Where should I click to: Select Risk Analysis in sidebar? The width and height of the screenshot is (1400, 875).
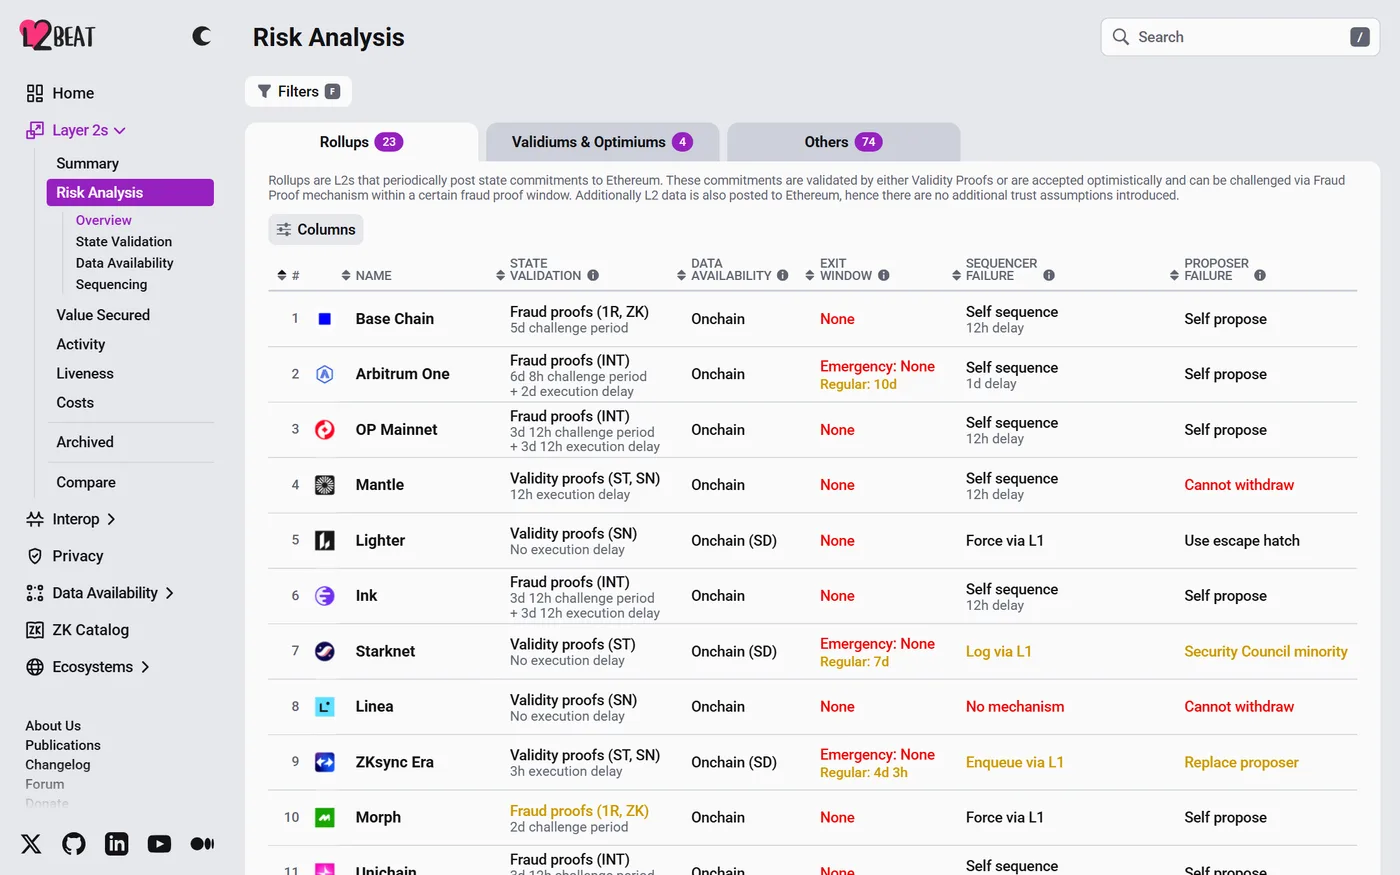(x=130, y=192)
